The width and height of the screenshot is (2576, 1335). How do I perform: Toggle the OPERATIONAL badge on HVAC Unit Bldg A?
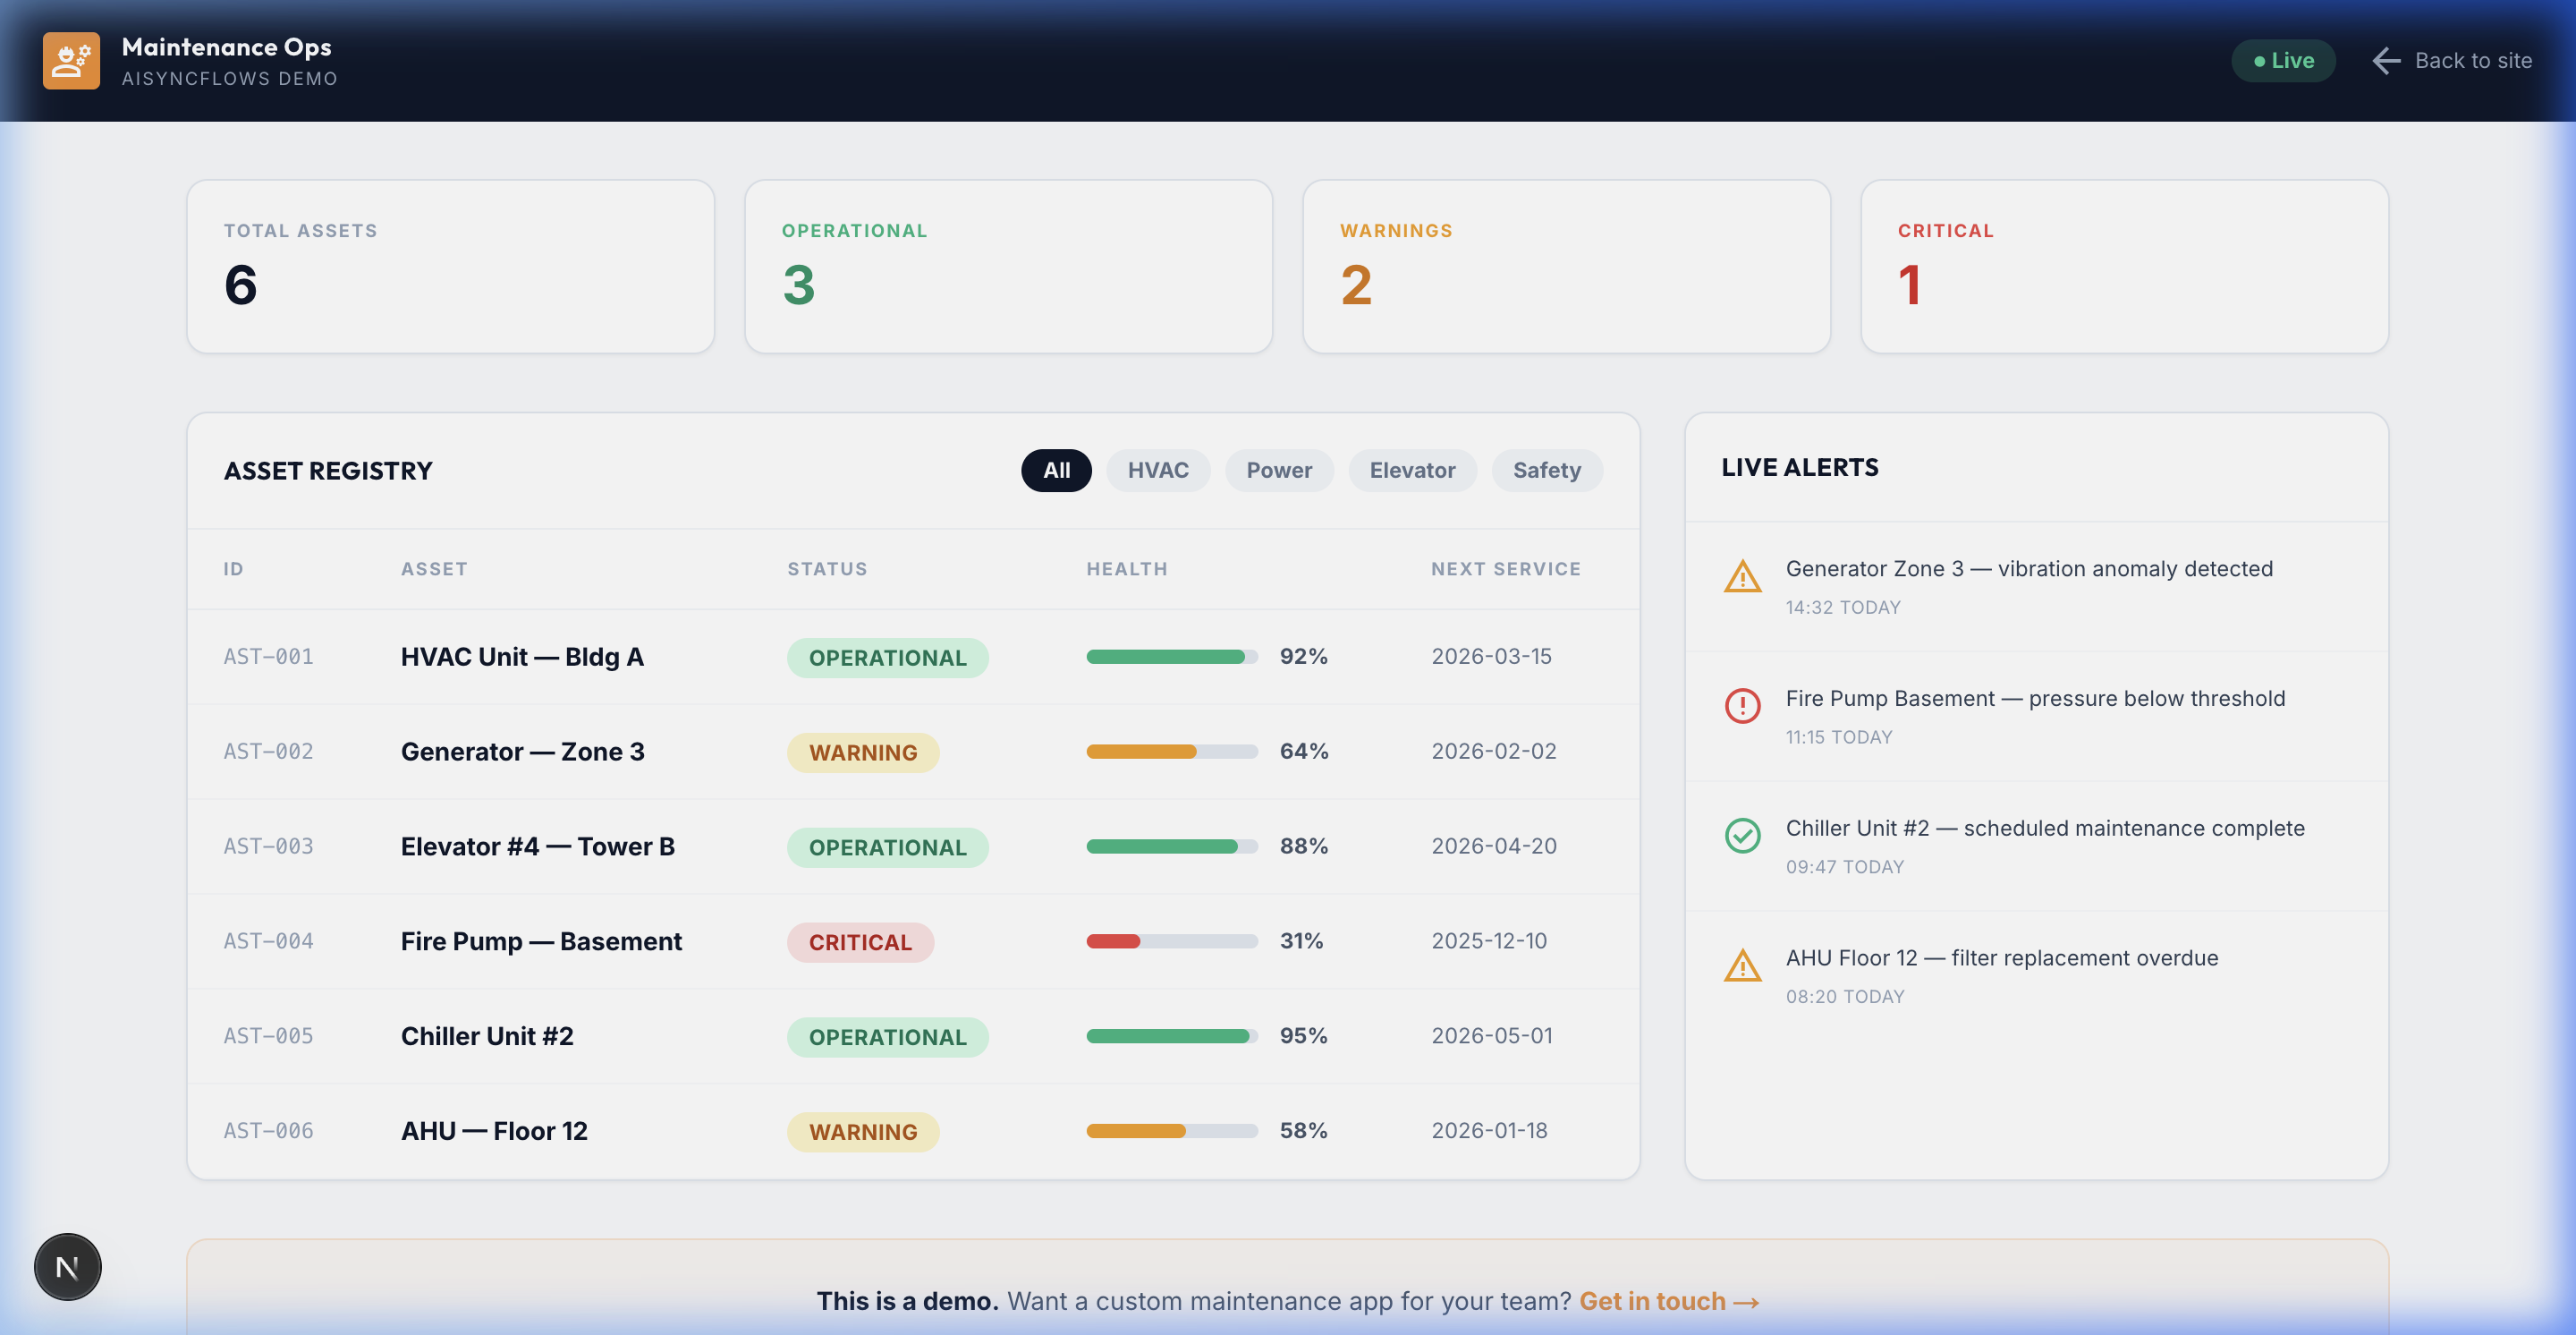pyautogui.click(x=887, y=657)
